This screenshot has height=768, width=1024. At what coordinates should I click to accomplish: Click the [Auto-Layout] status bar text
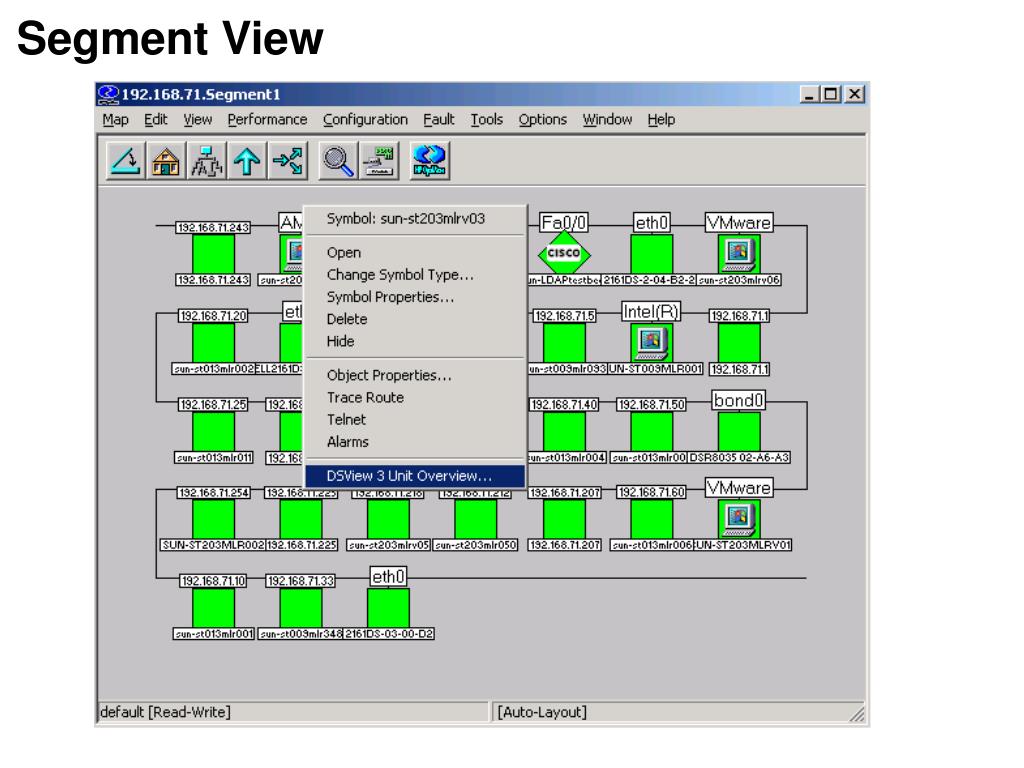coord(542,712)
